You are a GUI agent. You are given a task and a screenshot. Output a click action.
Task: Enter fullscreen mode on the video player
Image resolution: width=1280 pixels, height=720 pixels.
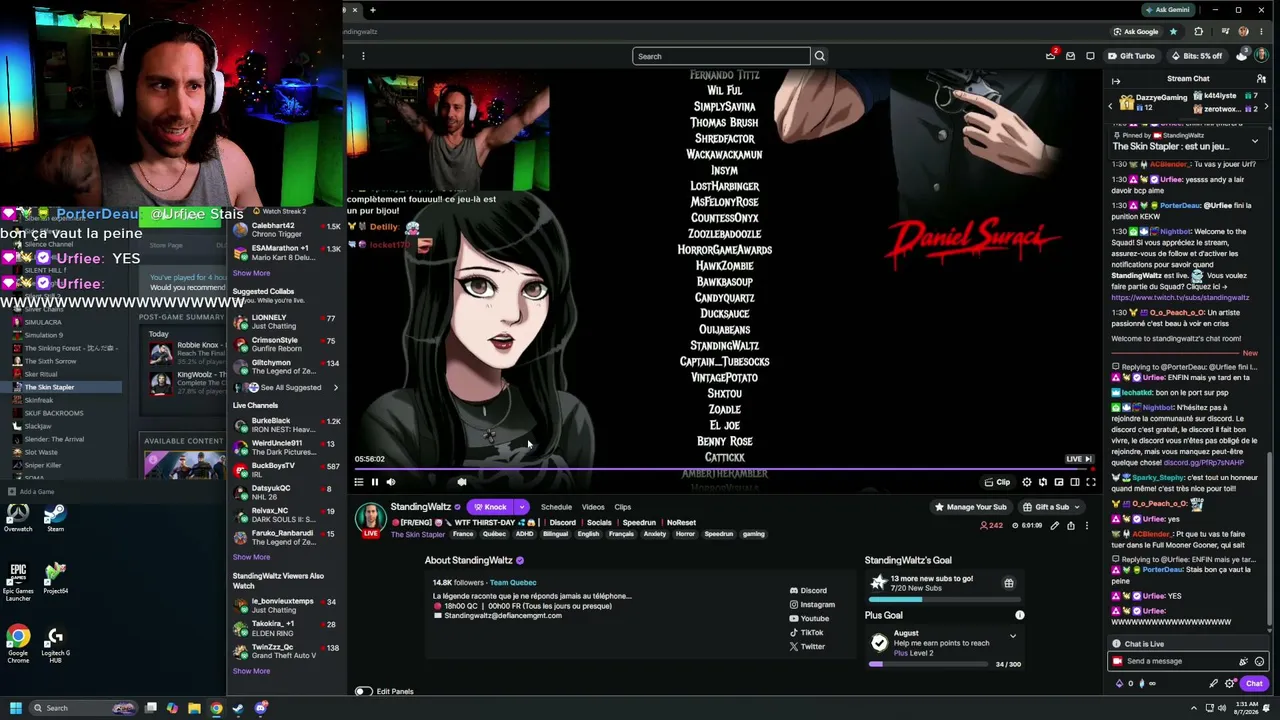1091,482
